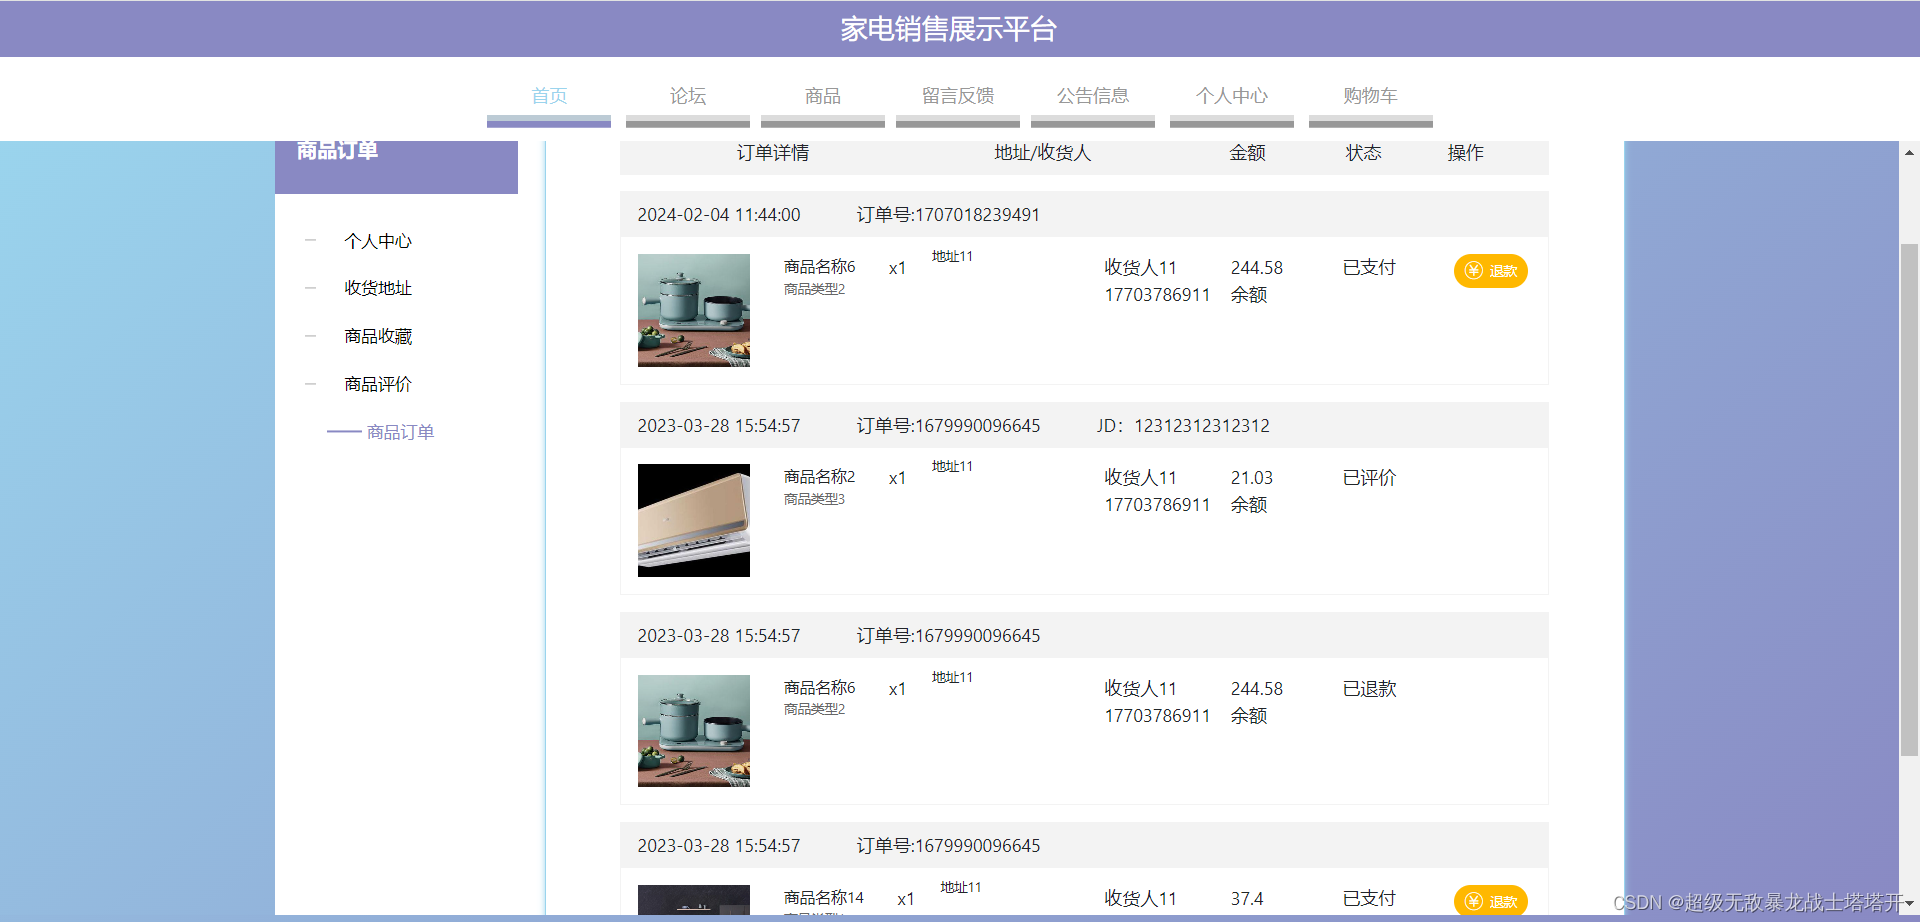Open 商品评价 from the sidebar
1920x922 pixels.
point(378,384)
